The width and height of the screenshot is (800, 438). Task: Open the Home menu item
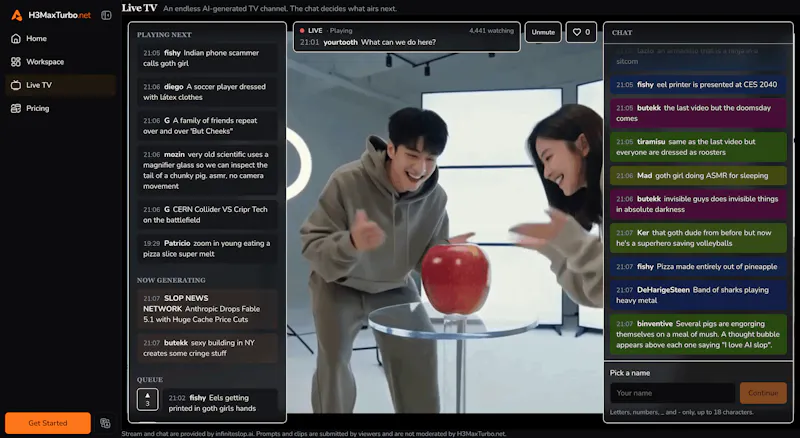(x=61, y=38)
